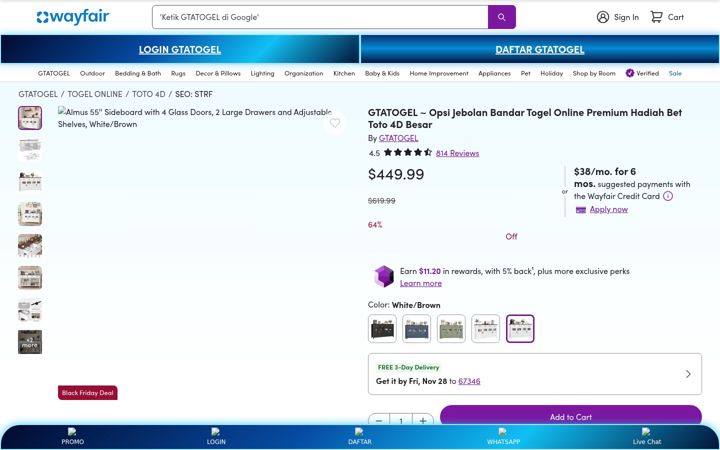Open the Decor & Pillows menu
Viewport: 720px width, 450px height.
[x=218, y=73]
